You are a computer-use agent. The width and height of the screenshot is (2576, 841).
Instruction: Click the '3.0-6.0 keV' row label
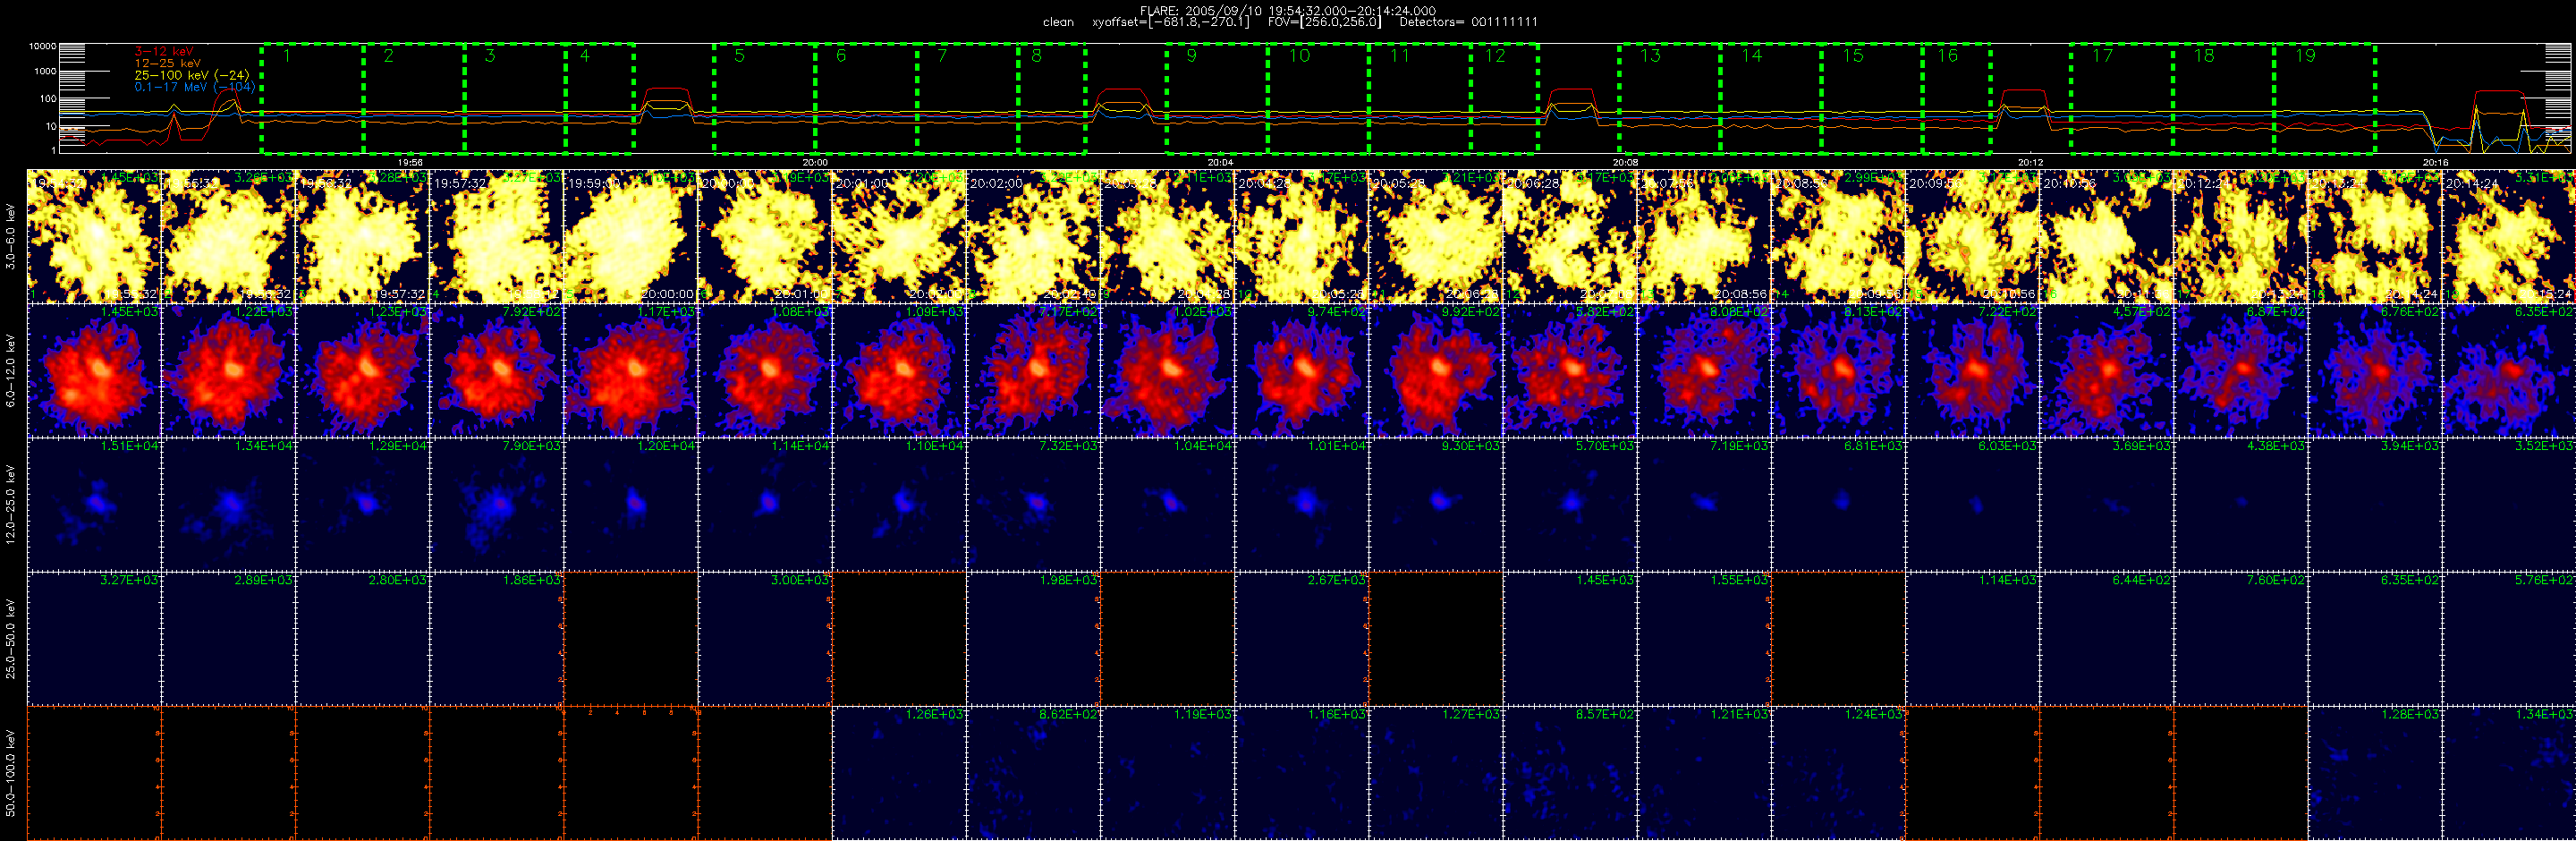click(11, 236)
